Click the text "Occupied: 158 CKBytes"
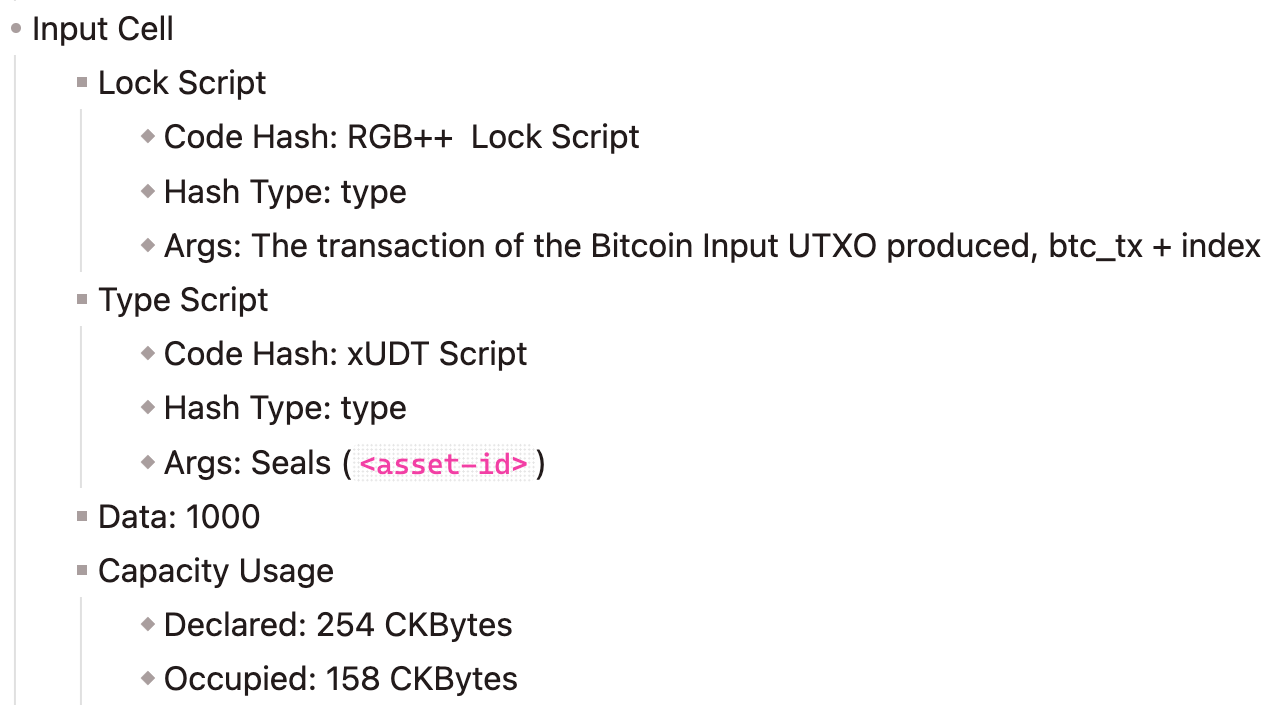Screen dimensions: 1274x712 coord(341,679)
